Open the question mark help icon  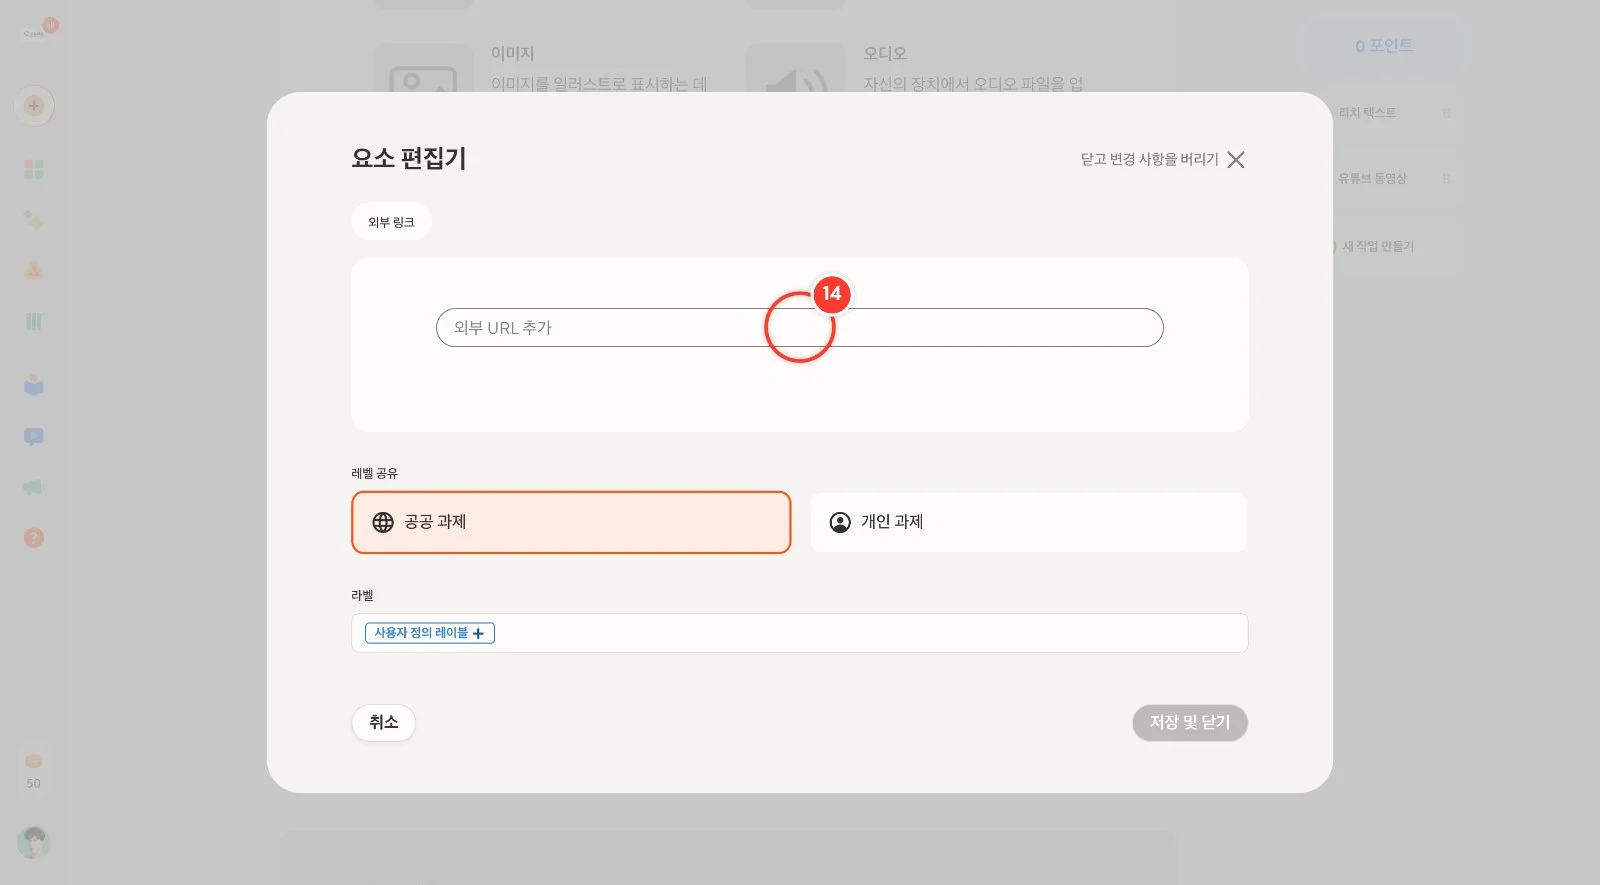pos(34,538)
